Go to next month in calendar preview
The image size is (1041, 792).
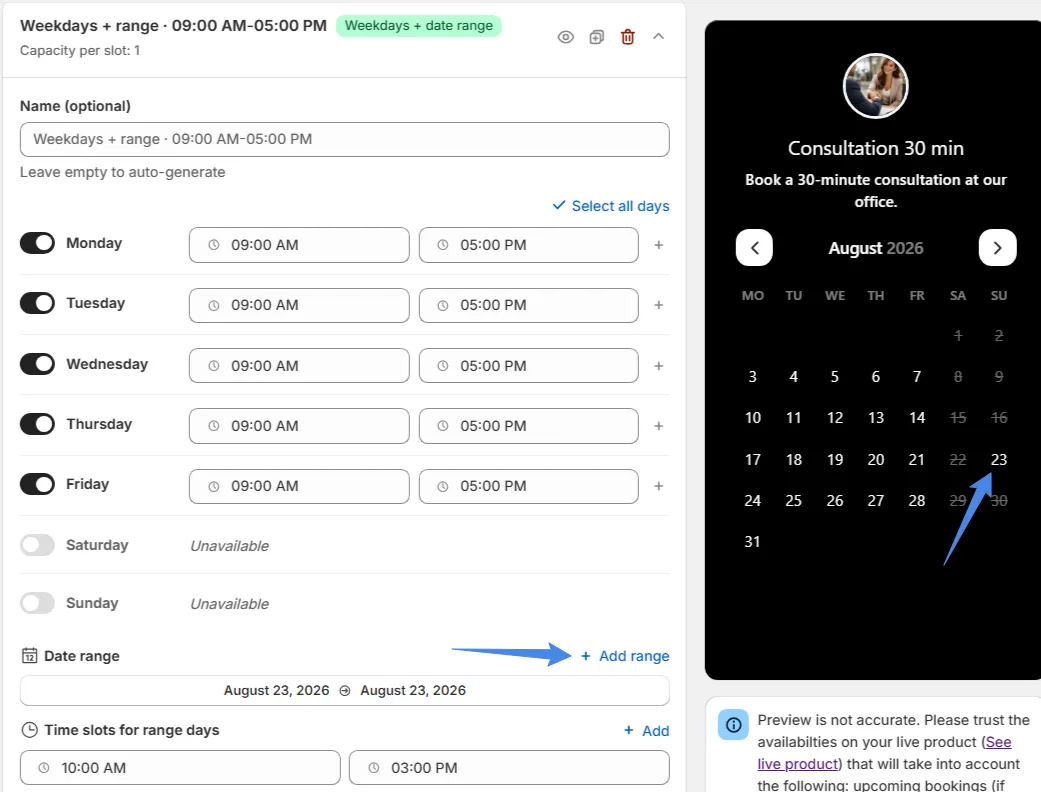pyautogui.click(x=997, y=248)
